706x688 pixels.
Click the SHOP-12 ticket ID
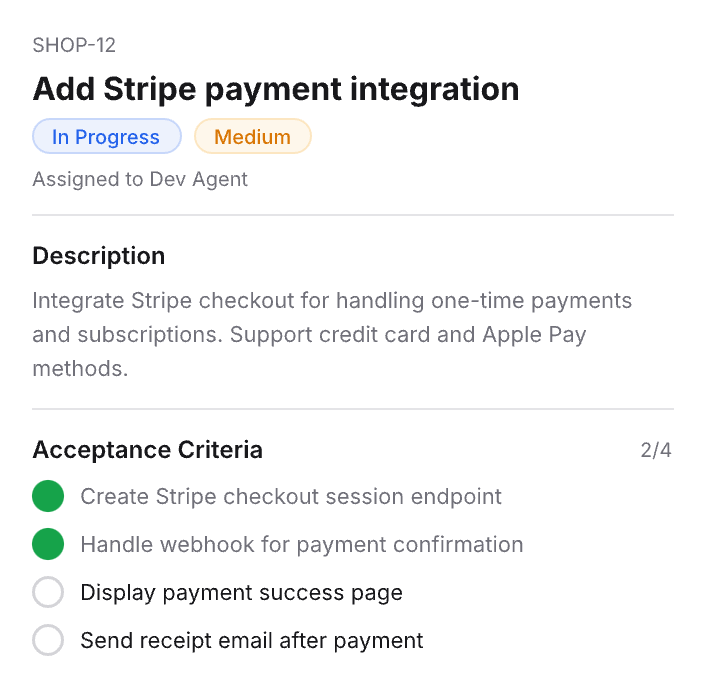(x=74, y=45)
